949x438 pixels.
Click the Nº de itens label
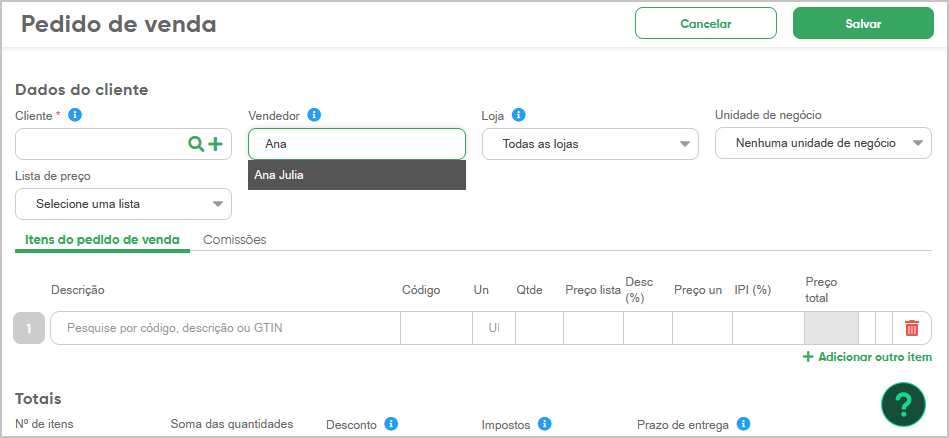click(44, 424)
